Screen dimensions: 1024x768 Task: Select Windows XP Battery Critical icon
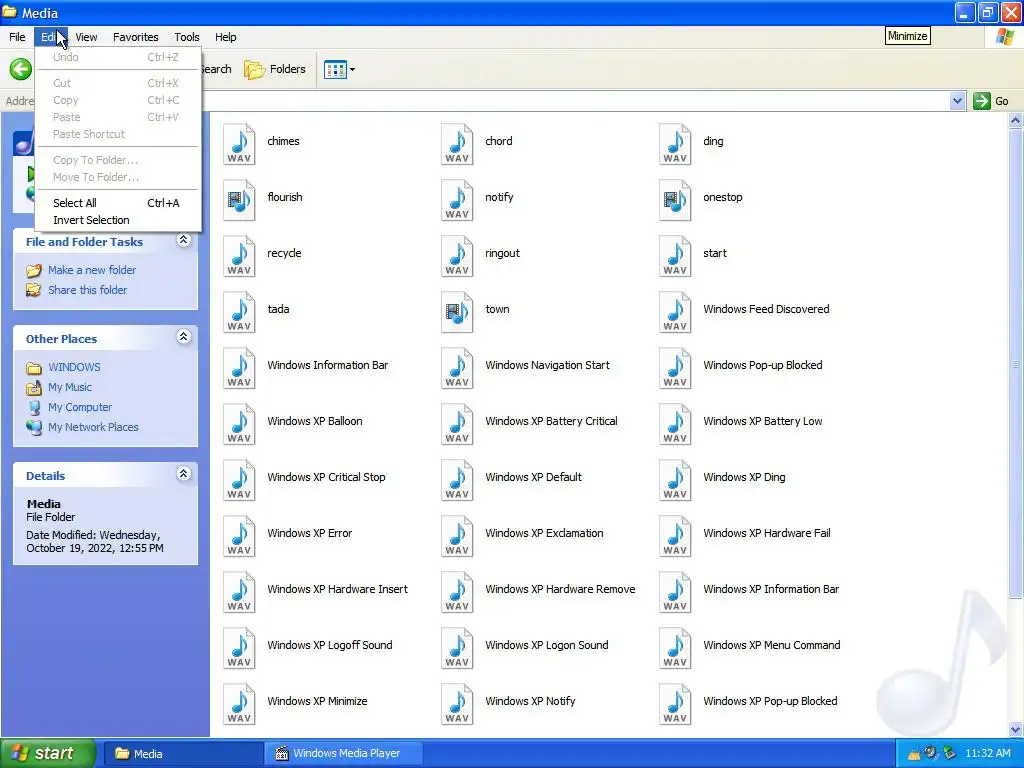457,424
